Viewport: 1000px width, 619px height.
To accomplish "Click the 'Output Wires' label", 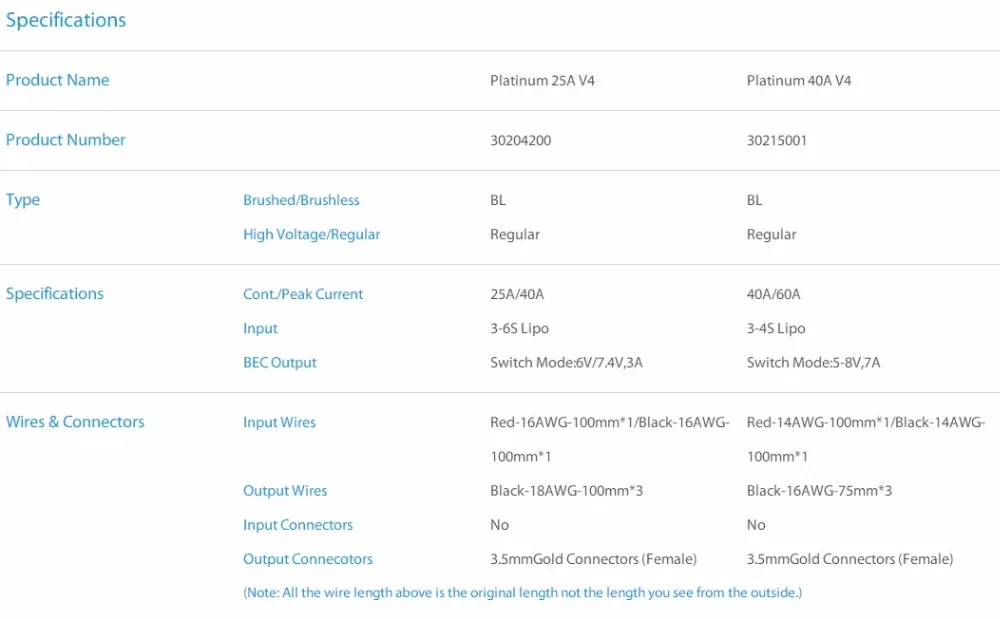I will [285, 491].
